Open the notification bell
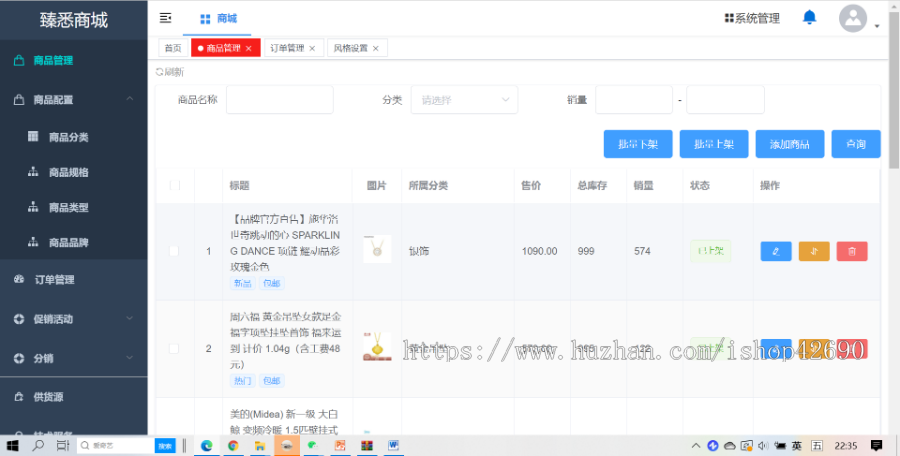This screenshot has width=900, height=456. click(809, 17)
